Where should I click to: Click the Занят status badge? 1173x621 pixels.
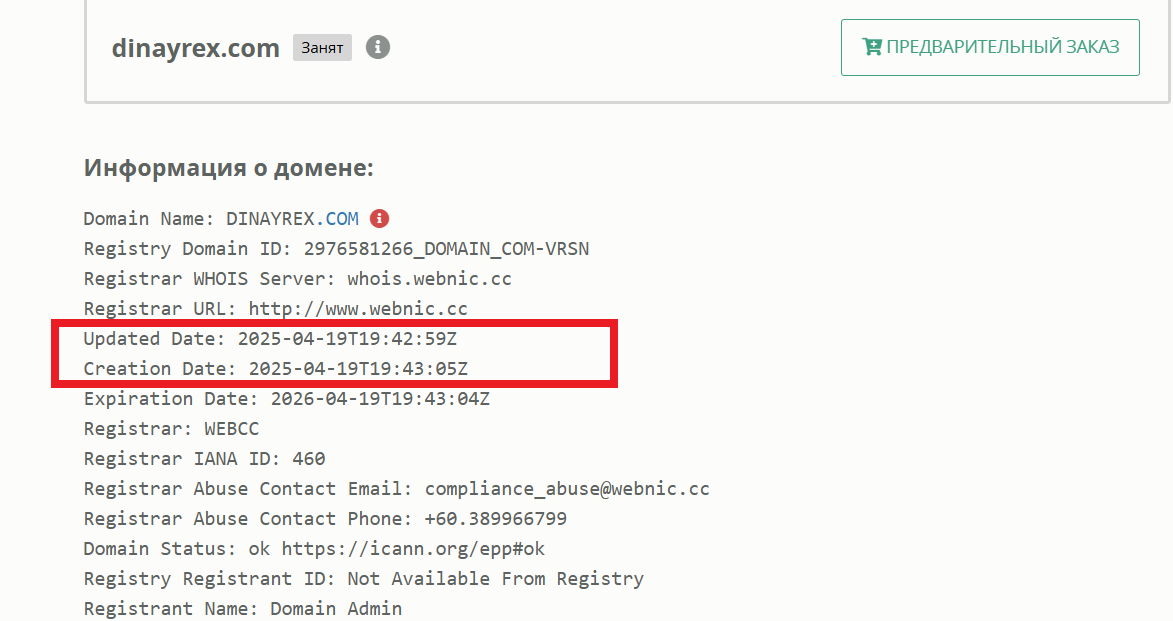coord(322,47)
